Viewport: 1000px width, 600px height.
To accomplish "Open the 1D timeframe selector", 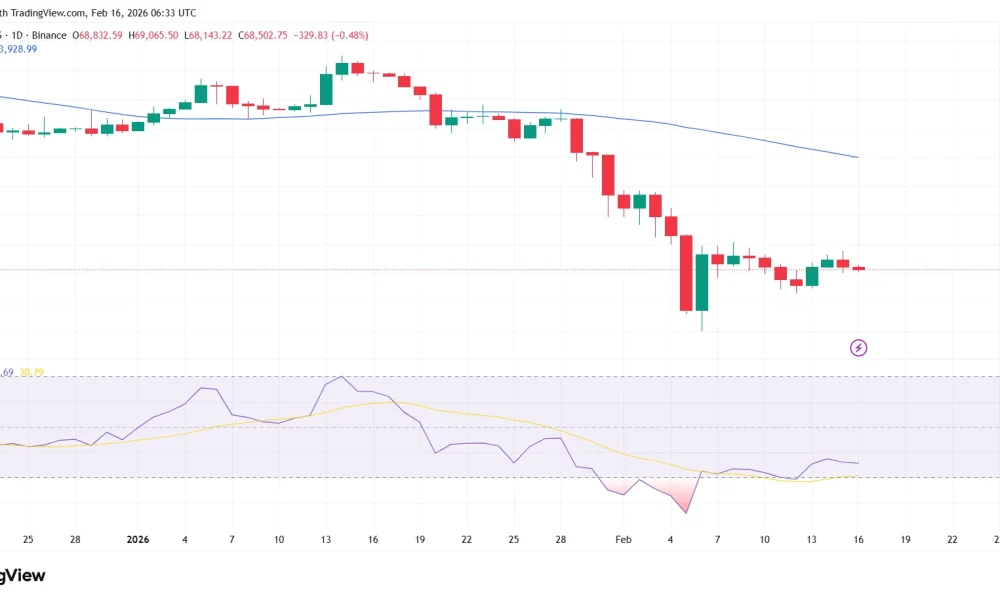I will (18, 34).
